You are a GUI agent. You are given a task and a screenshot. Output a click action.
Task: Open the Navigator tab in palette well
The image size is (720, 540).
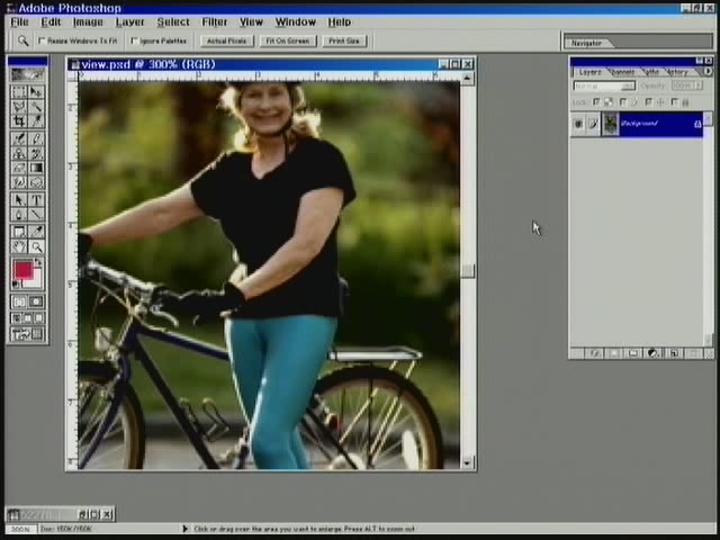coord(586,43)
